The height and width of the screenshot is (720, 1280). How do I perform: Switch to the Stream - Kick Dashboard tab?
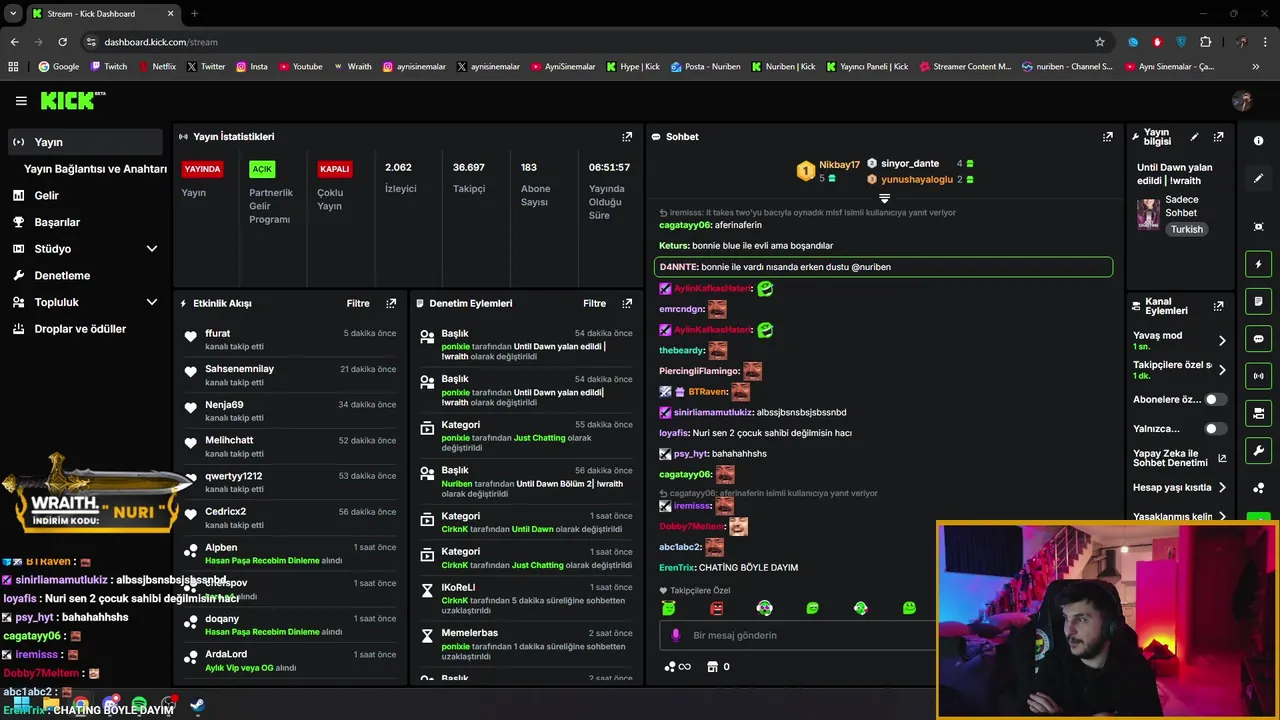pyautogui.click(x=104, y=14)
